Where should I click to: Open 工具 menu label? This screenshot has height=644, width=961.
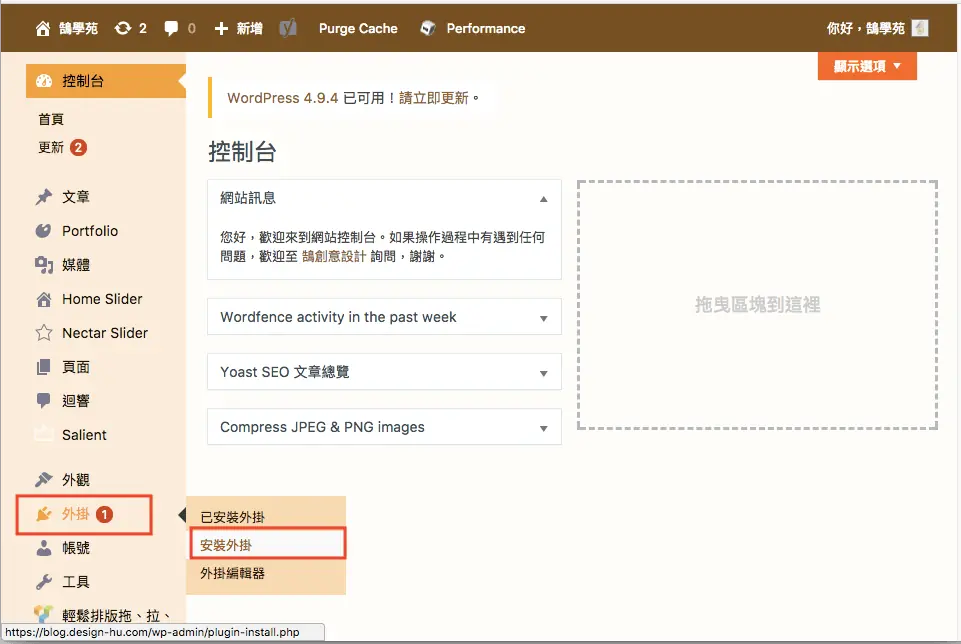(x=76, y=582)
